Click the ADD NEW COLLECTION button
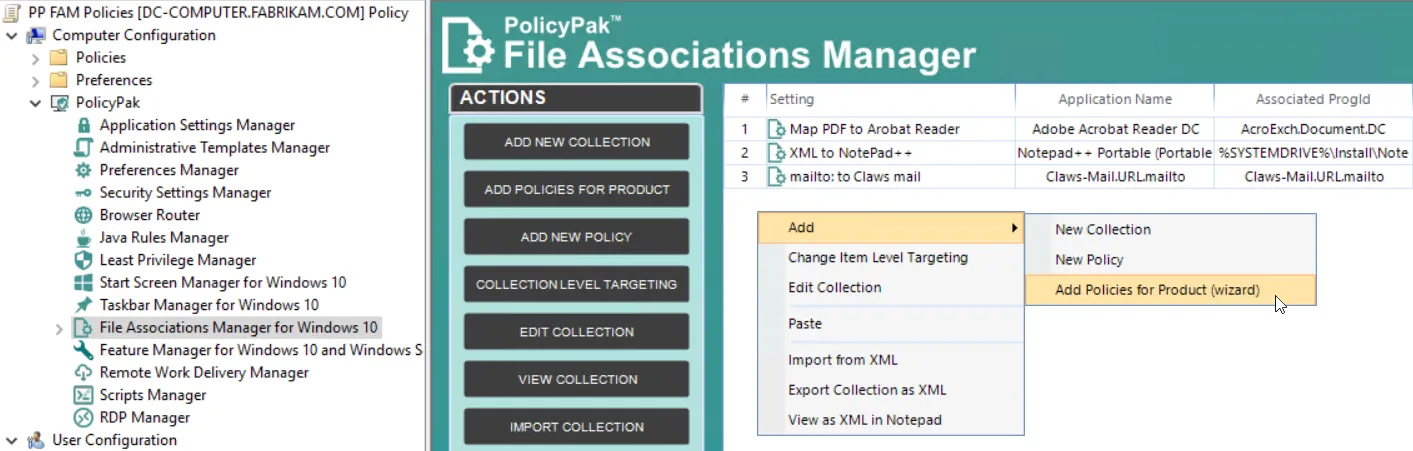 click(x=577, y=142)
